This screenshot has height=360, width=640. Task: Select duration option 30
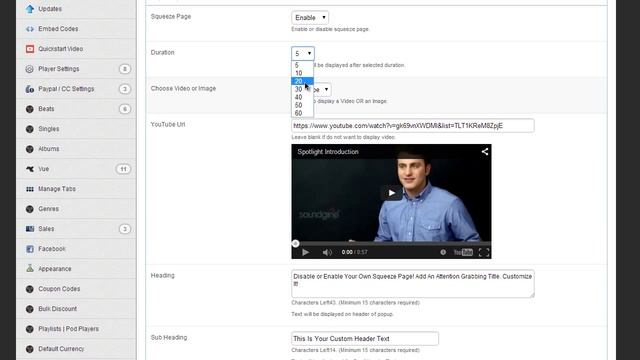point(302,89)
